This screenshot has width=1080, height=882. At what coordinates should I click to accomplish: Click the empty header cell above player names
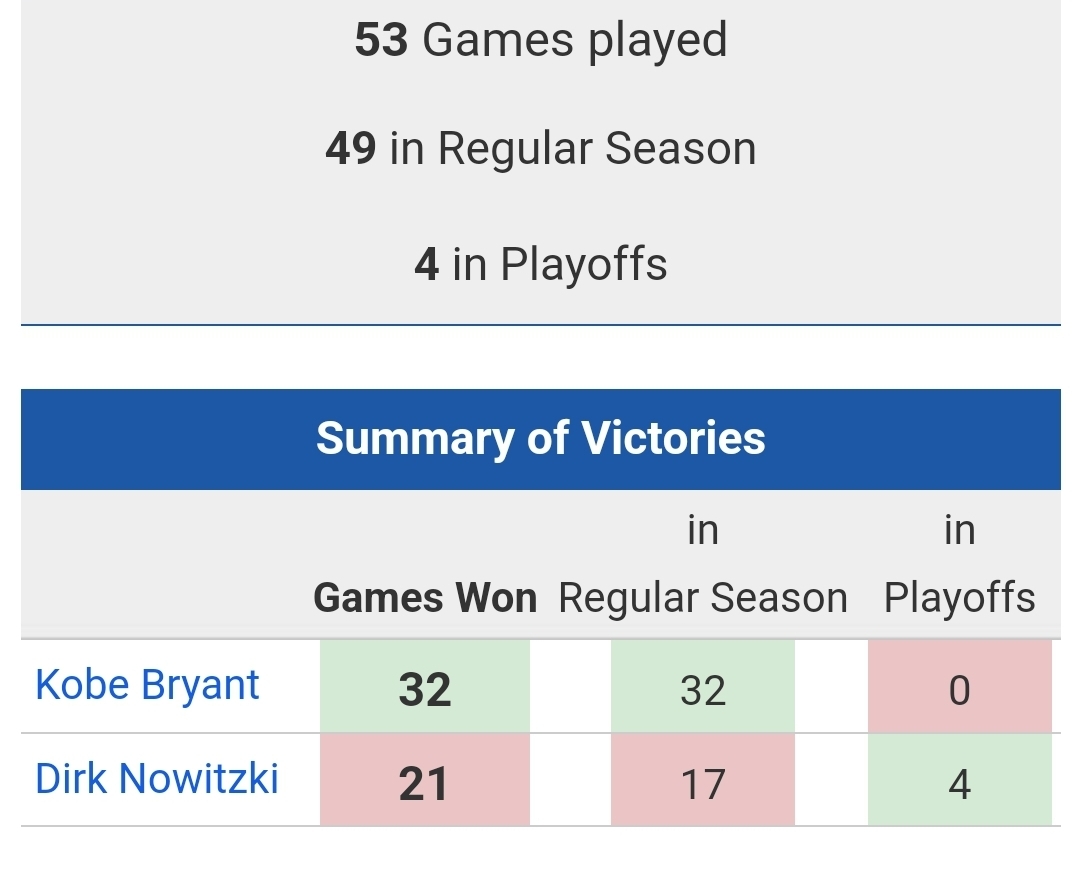pyautogui.click(x=165, y=565)
